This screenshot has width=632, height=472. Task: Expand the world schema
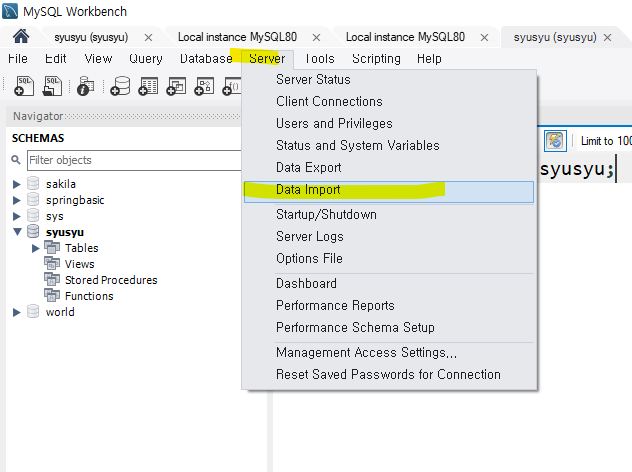tap(17, 312)
